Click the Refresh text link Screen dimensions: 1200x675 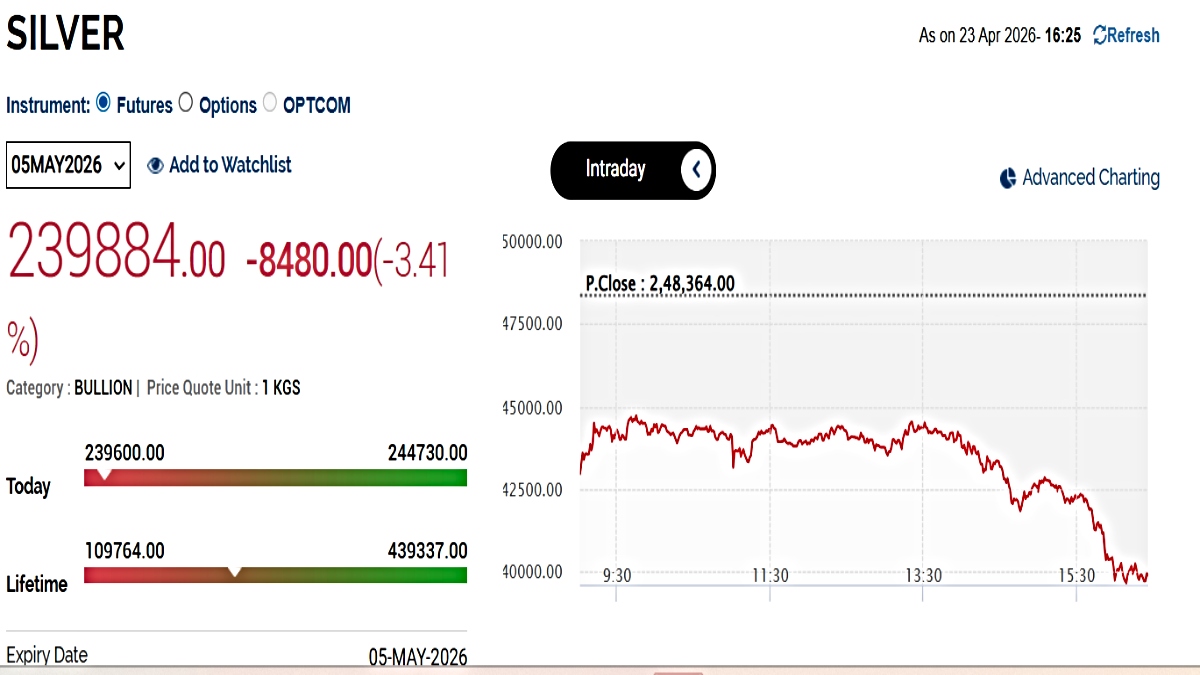click(x=1133, y=35)
